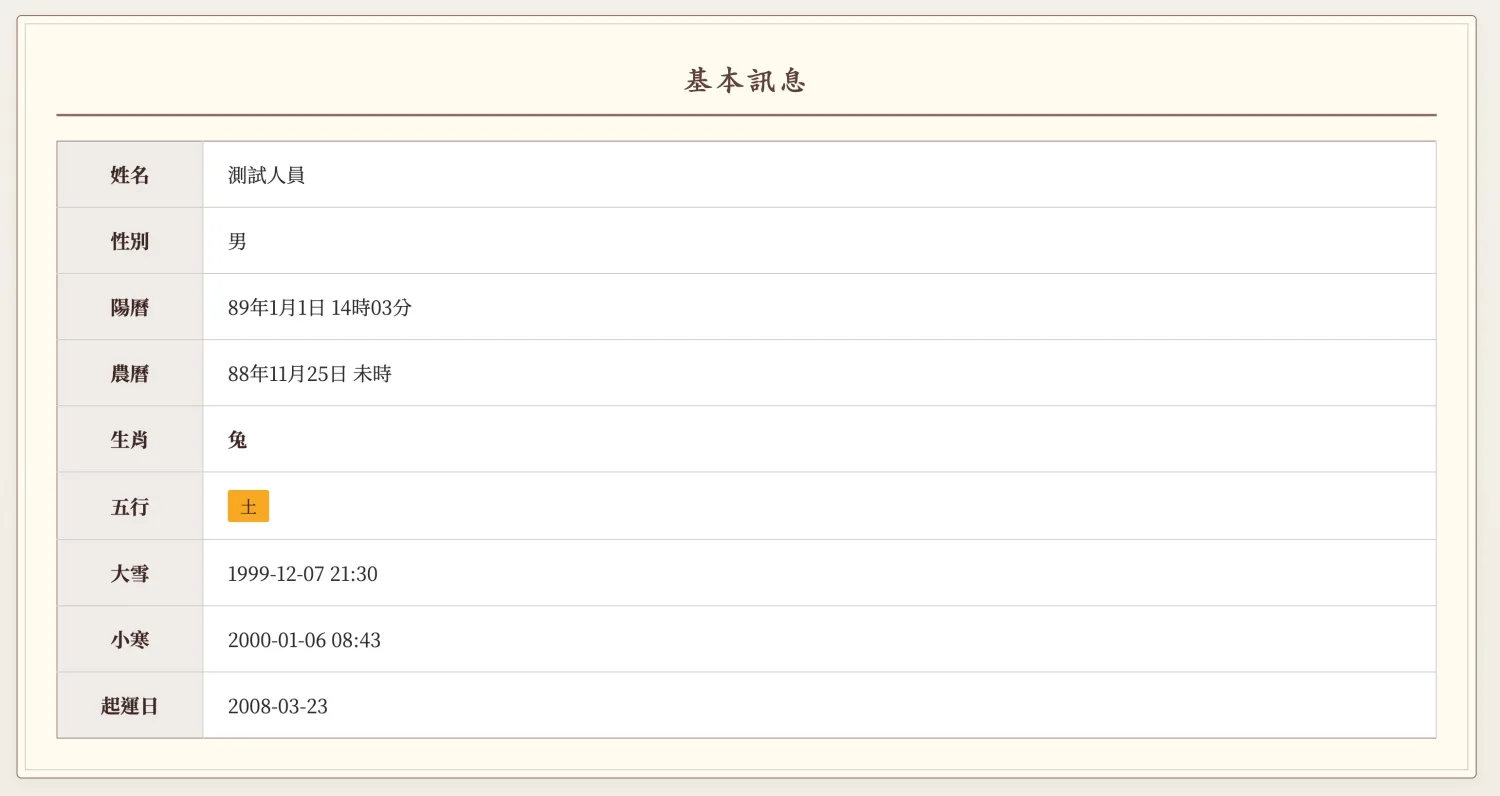Select the 小寒 row label

click(x=130, y=639)
